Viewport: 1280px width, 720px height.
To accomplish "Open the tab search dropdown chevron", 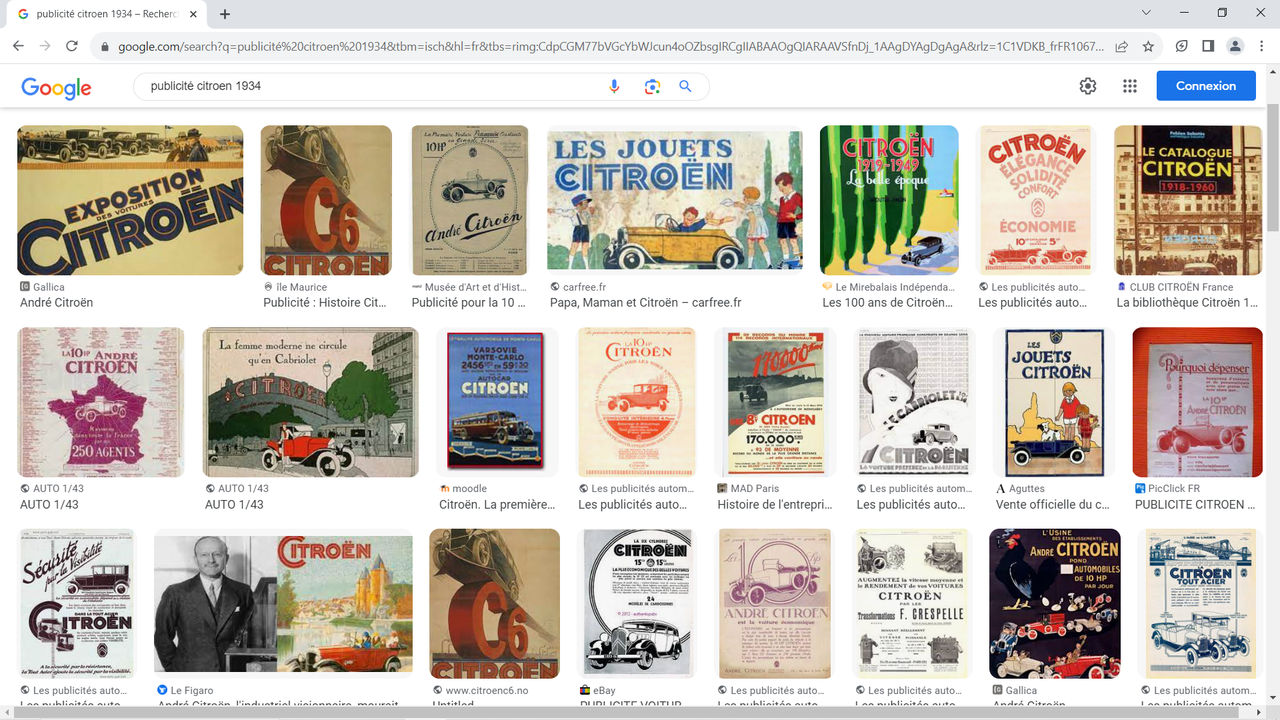I will tap(1146, 13).
